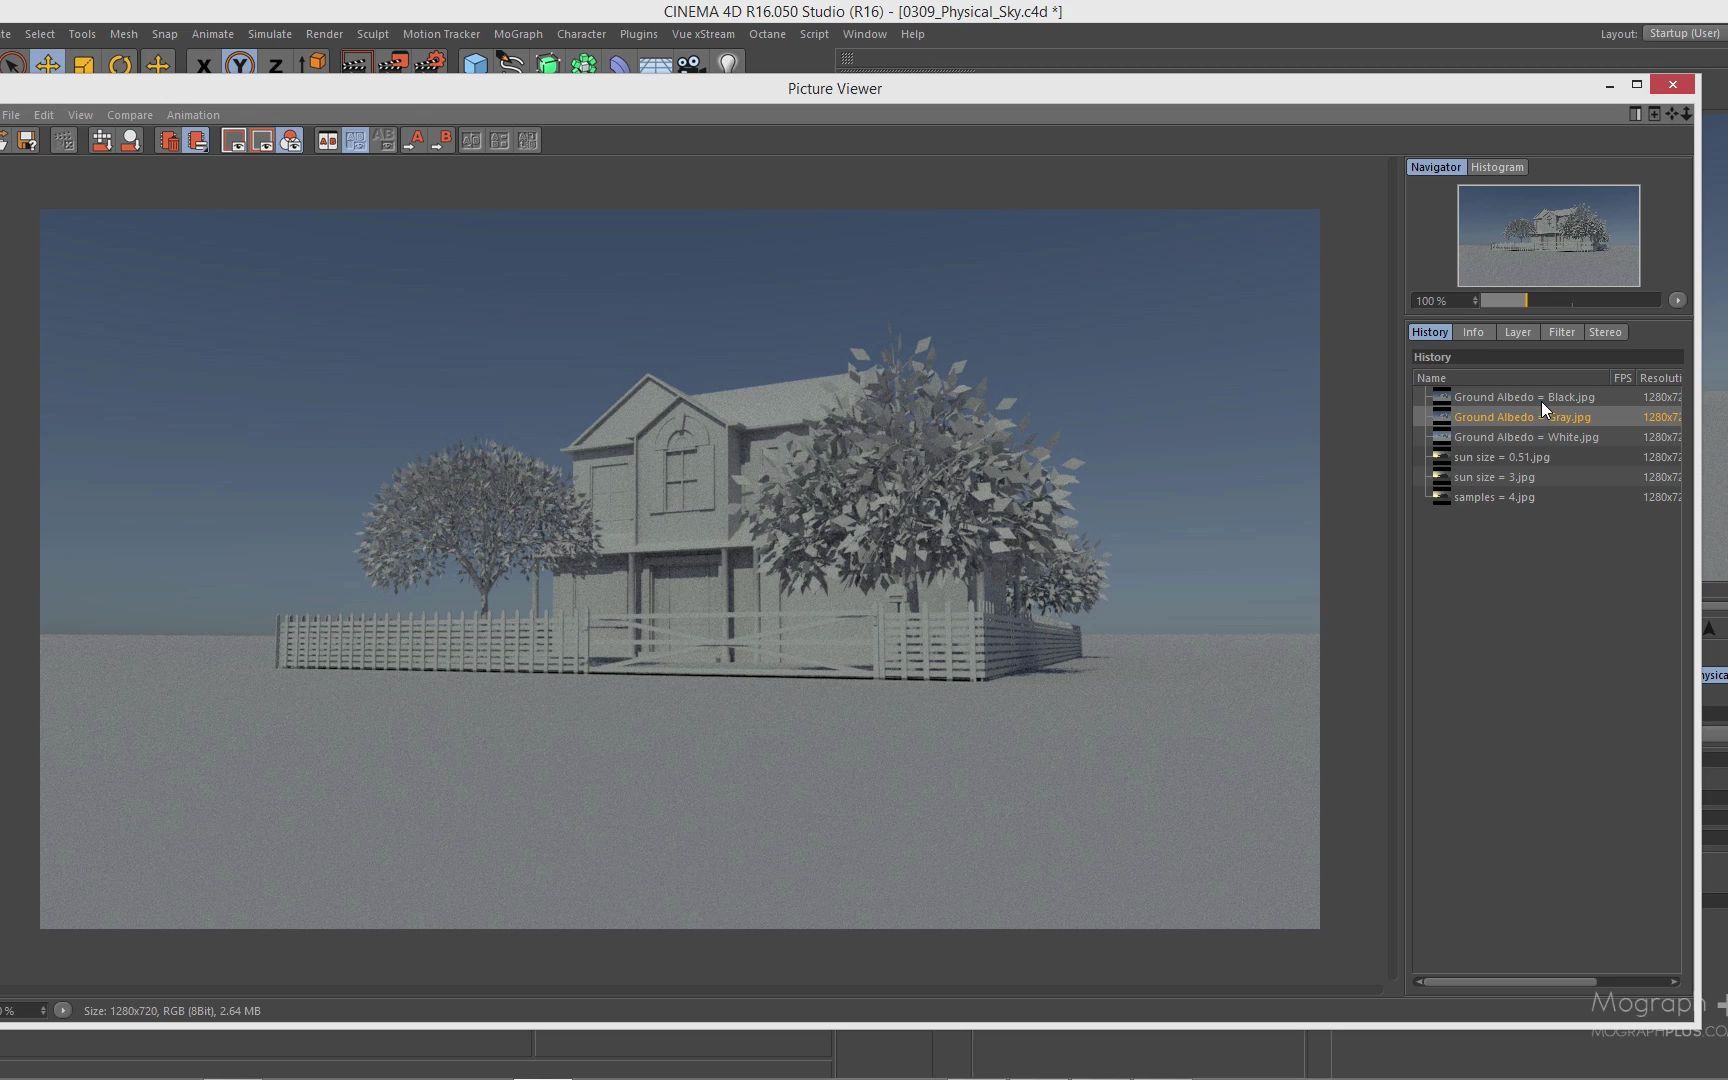Switch to Filter tab

click(1561, 332)
